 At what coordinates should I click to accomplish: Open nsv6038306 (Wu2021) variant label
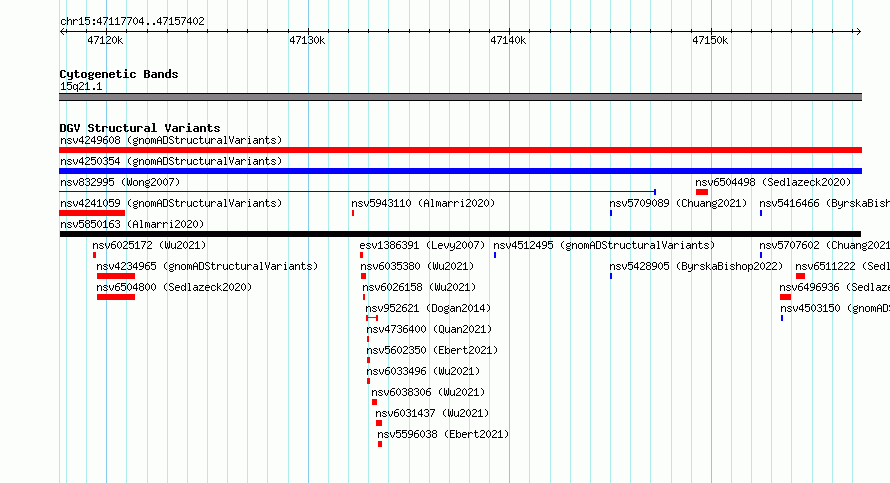tap(429, 392)
